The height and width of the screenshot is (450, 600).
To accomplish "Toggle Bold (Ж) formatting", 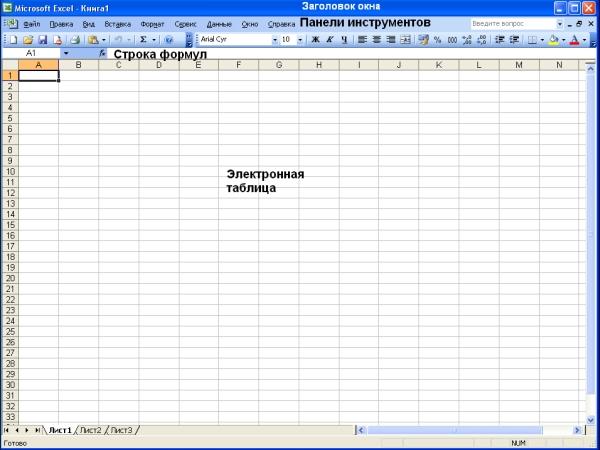I will point(315,40).
